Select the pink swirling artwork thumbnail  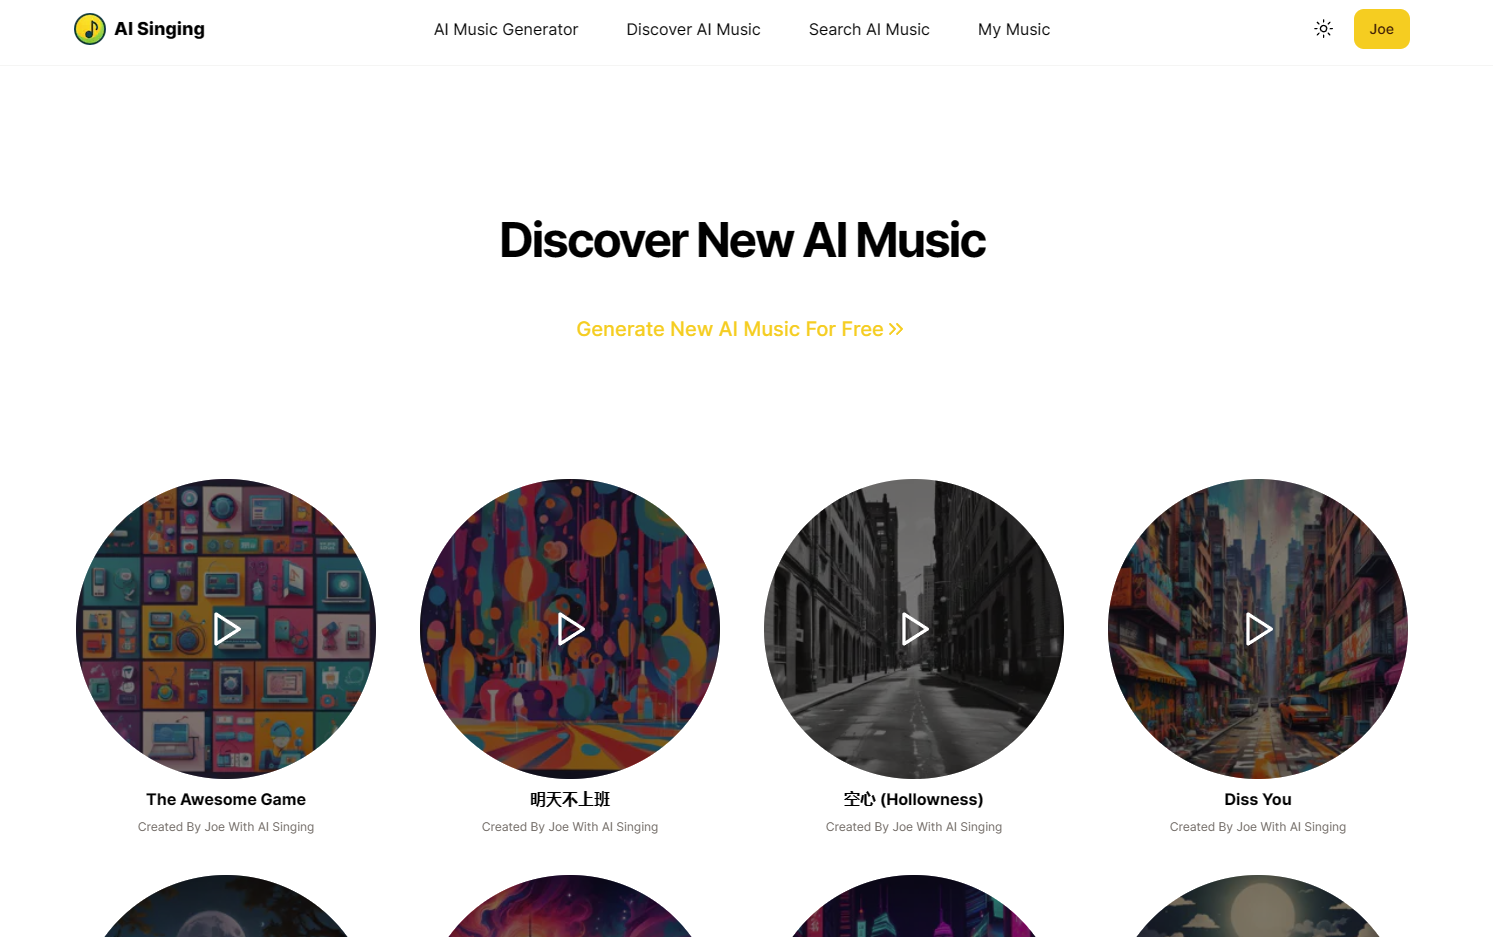tap(570, 906)
